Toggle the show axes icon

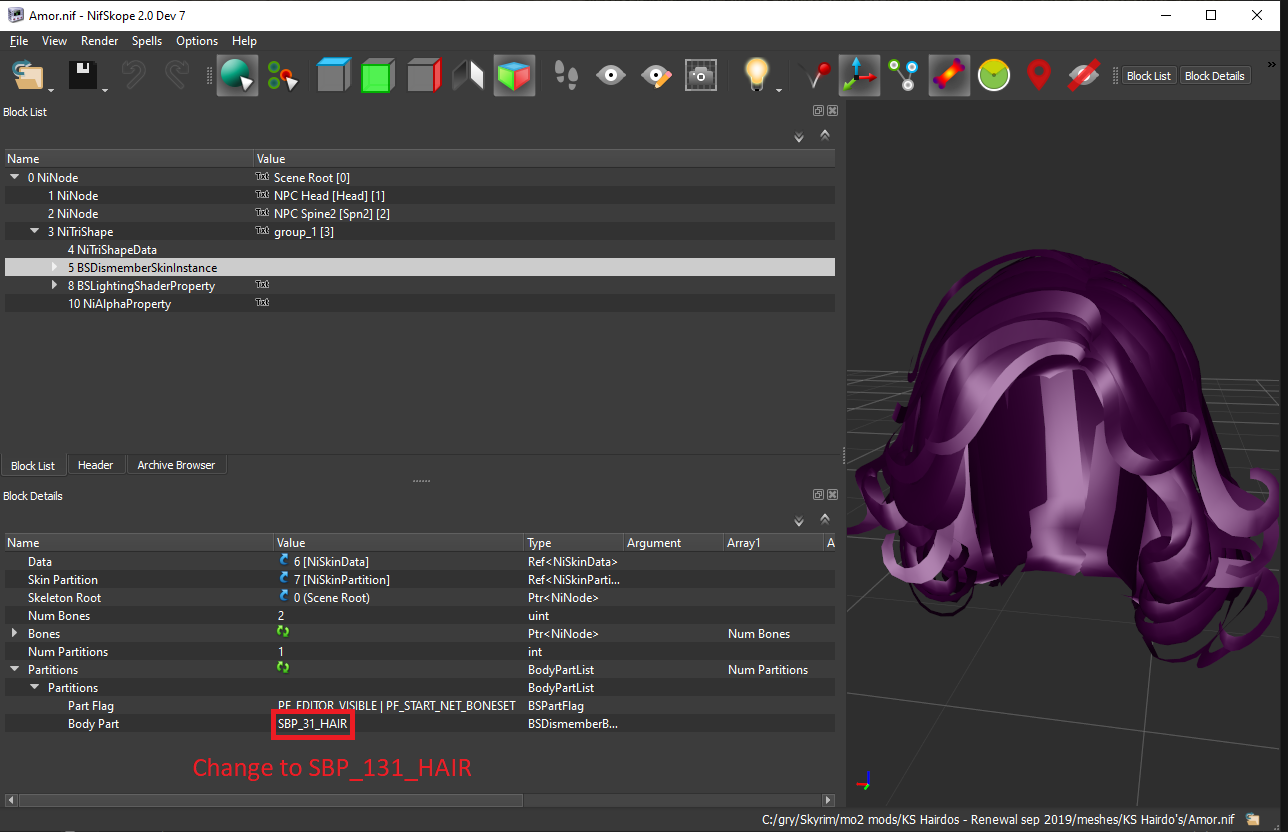click(x=858, y=76)
